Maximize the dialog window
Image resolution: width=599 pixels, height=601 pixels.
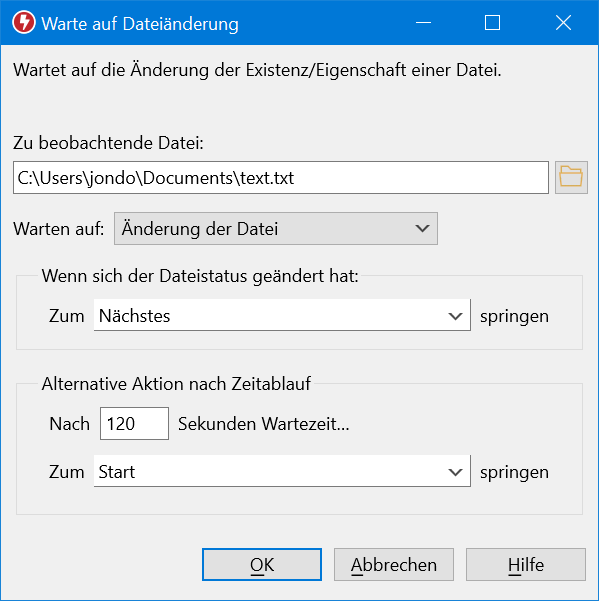coord(492,23)
